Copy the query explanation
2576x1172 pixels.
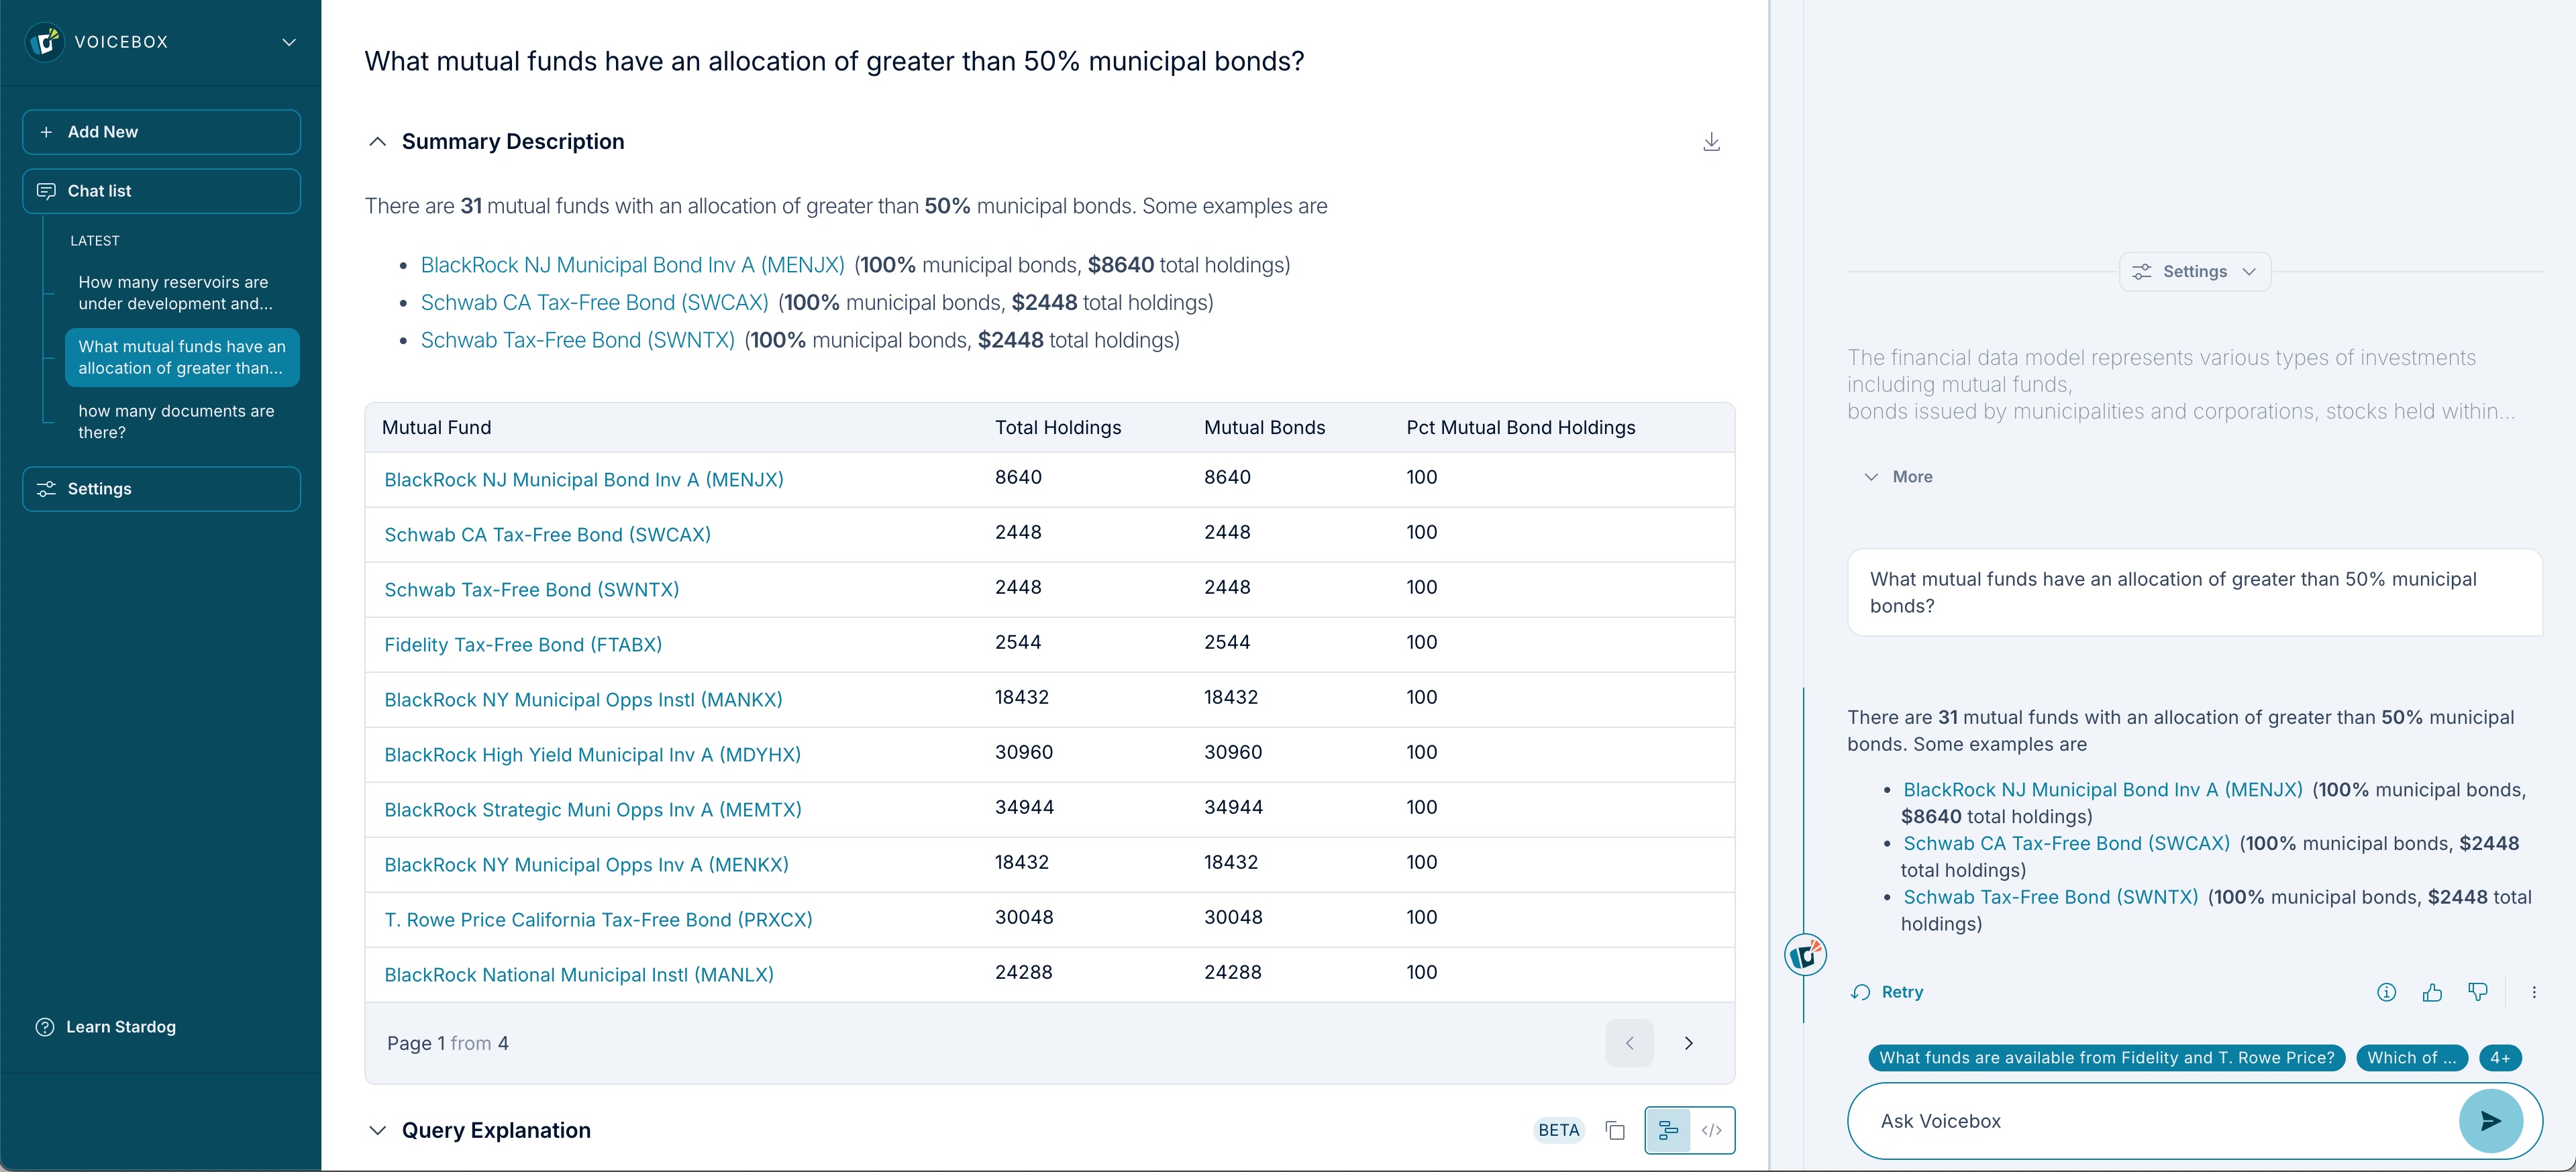click(x=1614, y=1131)
